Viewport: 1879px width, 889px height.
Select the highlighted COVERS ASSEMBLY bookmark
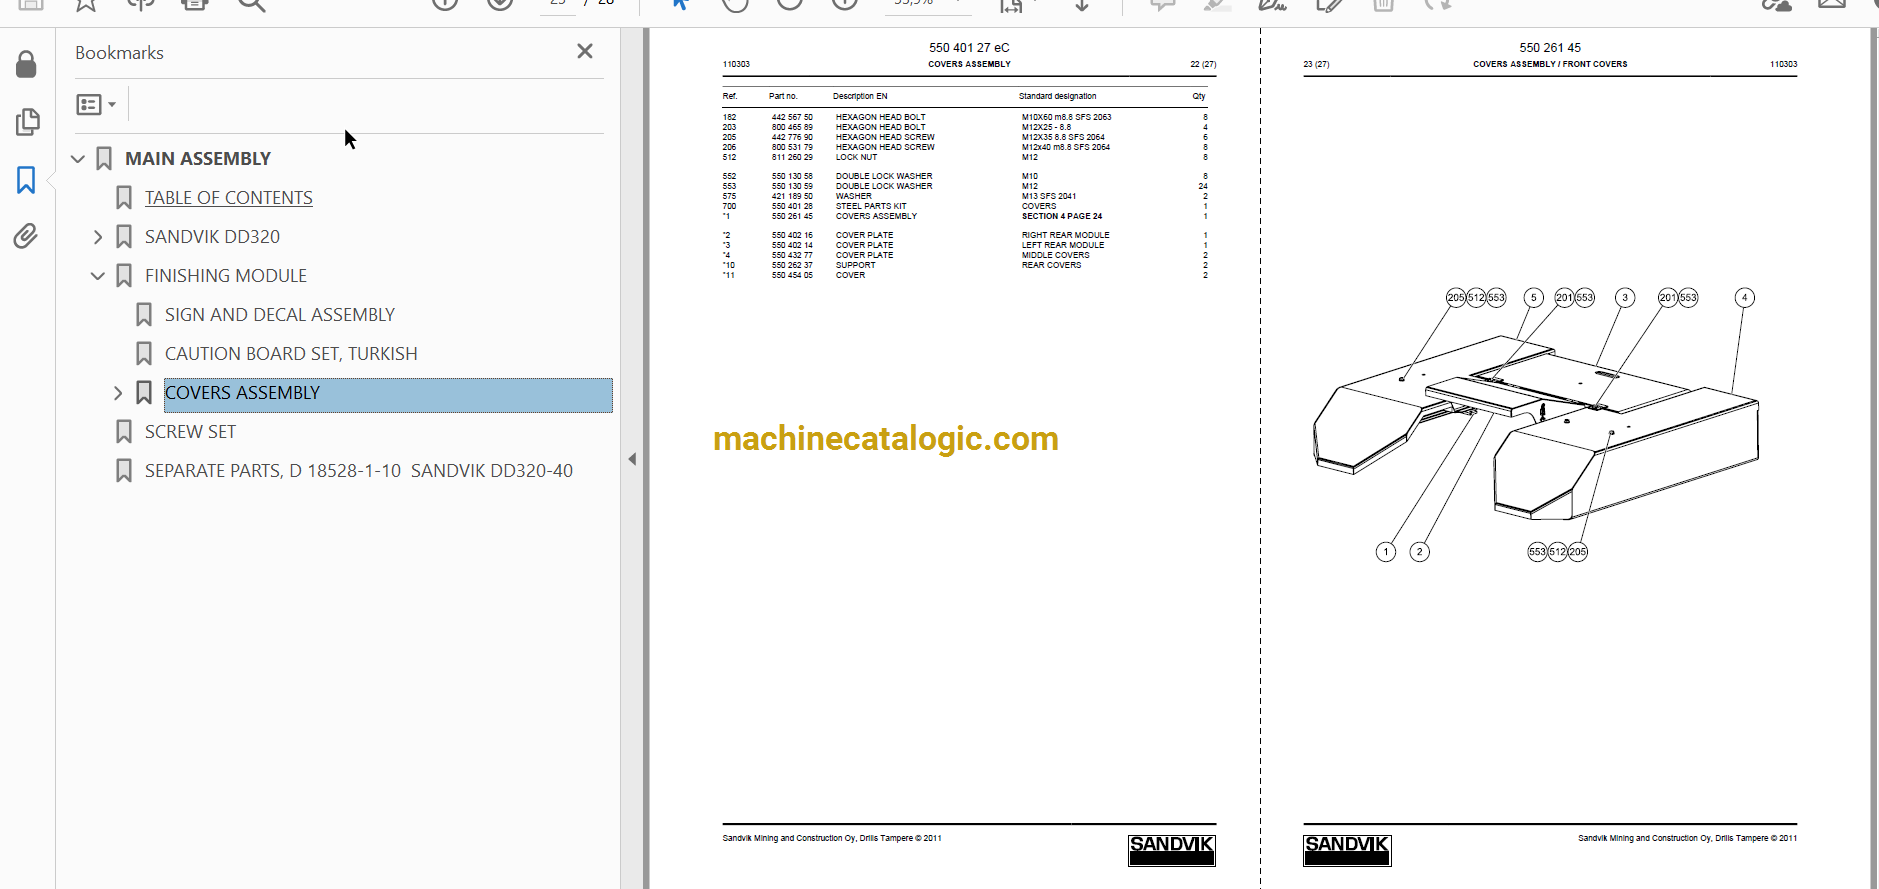[388, 394]
